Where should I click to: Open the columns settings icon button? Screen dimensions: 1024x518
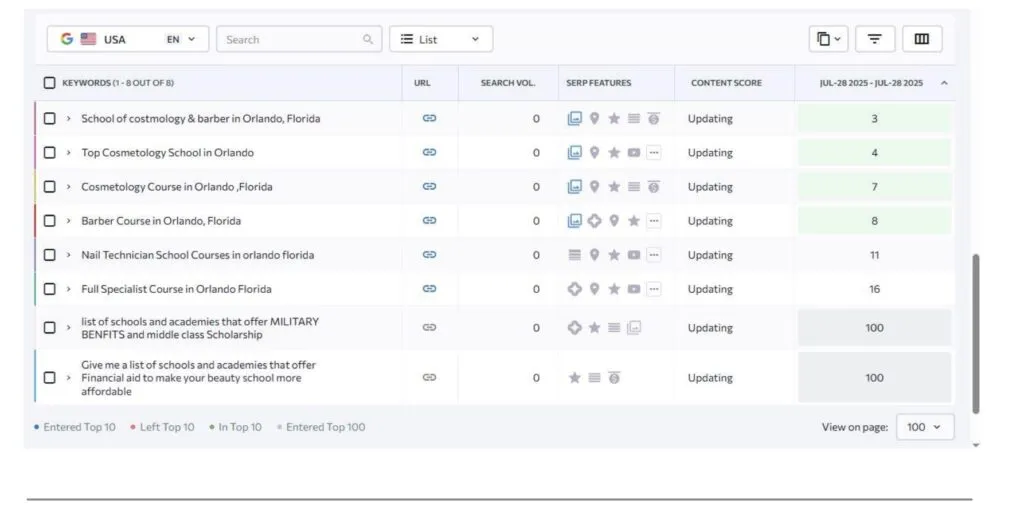(921, 39)
